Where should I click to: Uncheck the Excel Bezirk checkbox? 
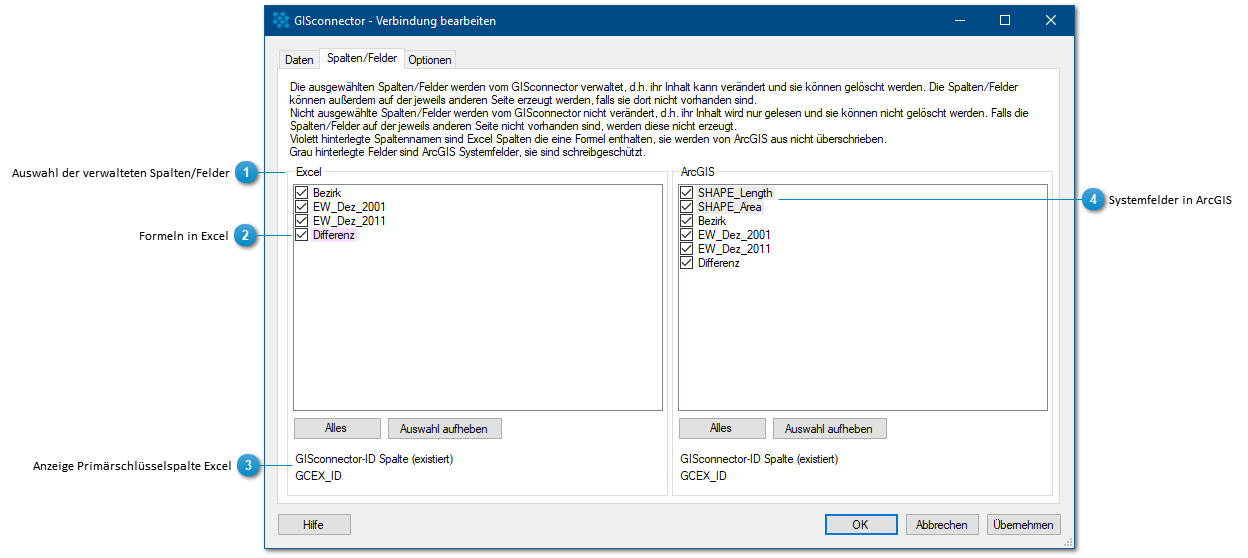coord(302,193)
